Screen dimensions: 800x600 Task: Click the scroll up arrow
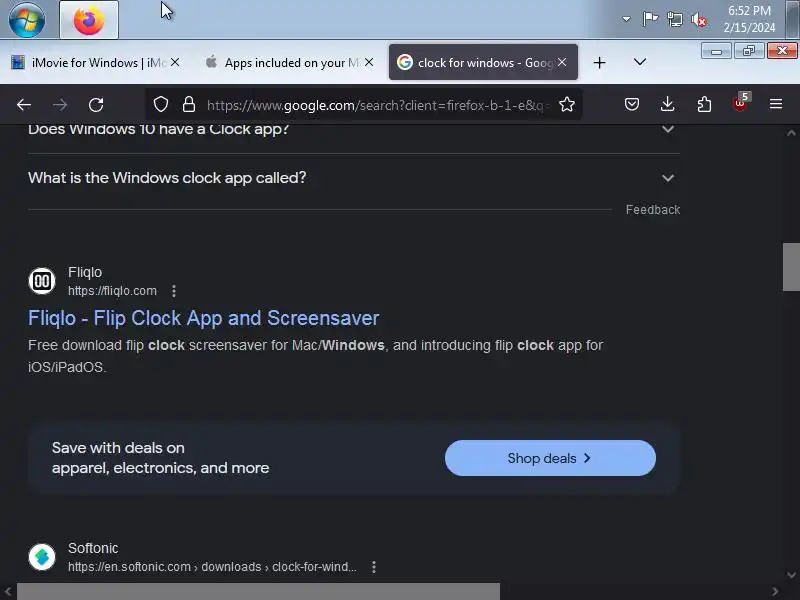[791, 133]
